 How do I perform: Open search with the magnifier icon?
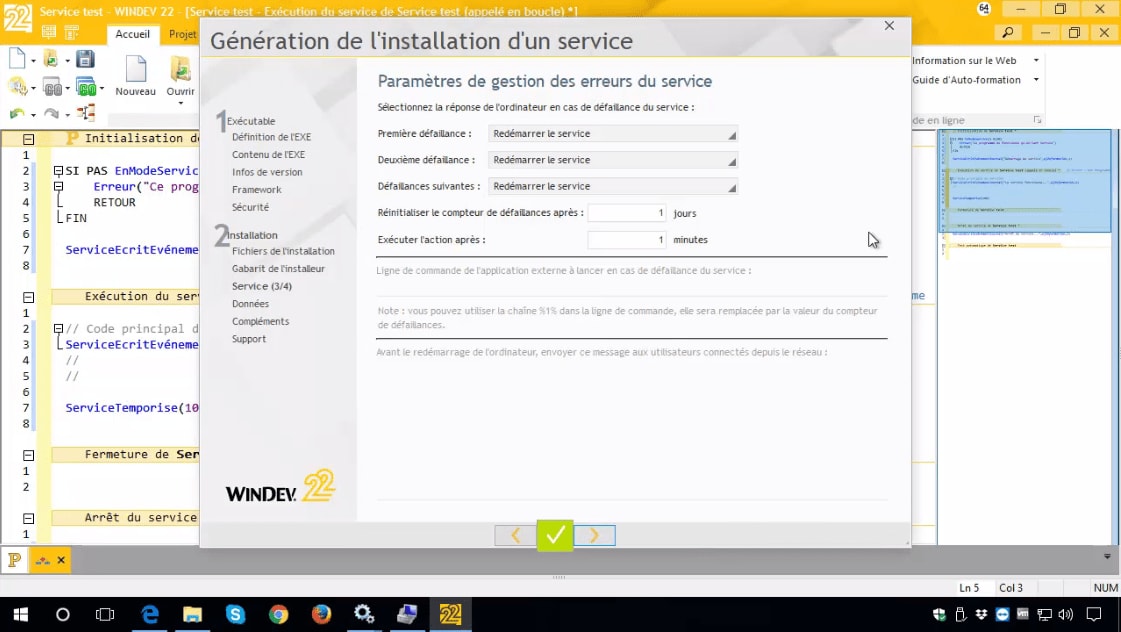tap(1007, 33)
